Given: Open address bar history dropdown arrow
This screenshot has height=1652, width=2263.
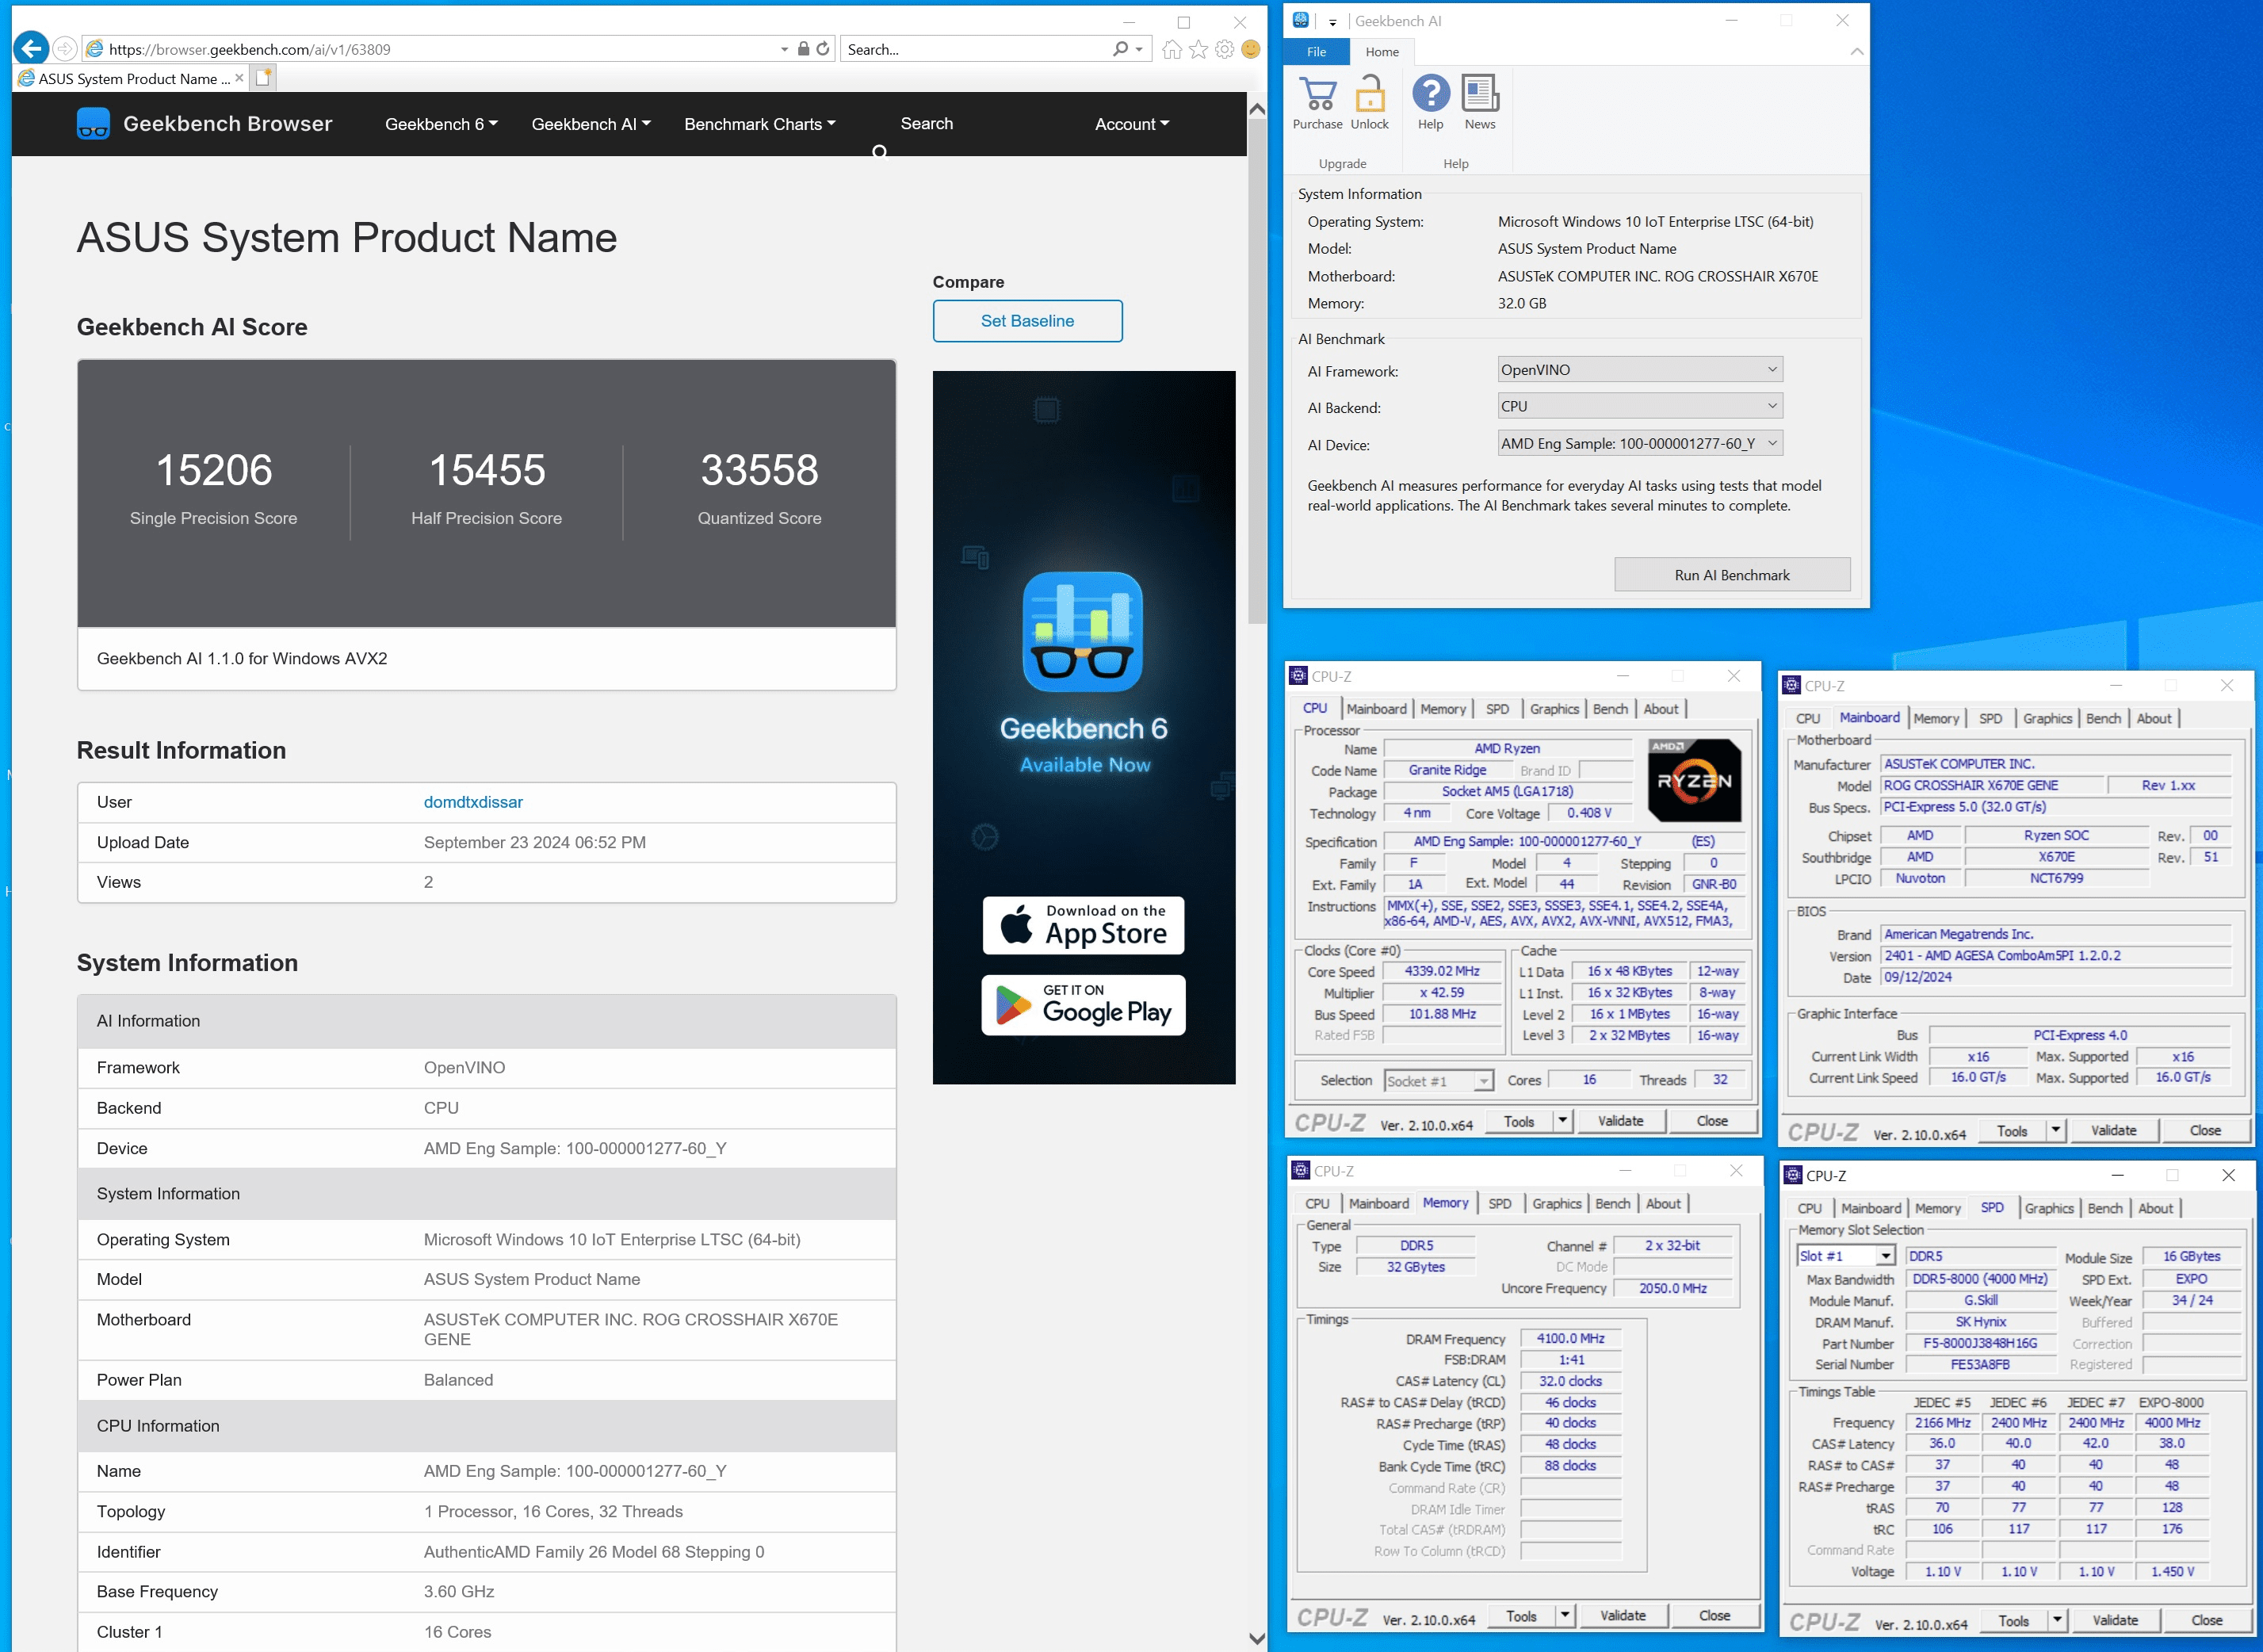Looking at the screenshot, I should click(x=784, y=49).
